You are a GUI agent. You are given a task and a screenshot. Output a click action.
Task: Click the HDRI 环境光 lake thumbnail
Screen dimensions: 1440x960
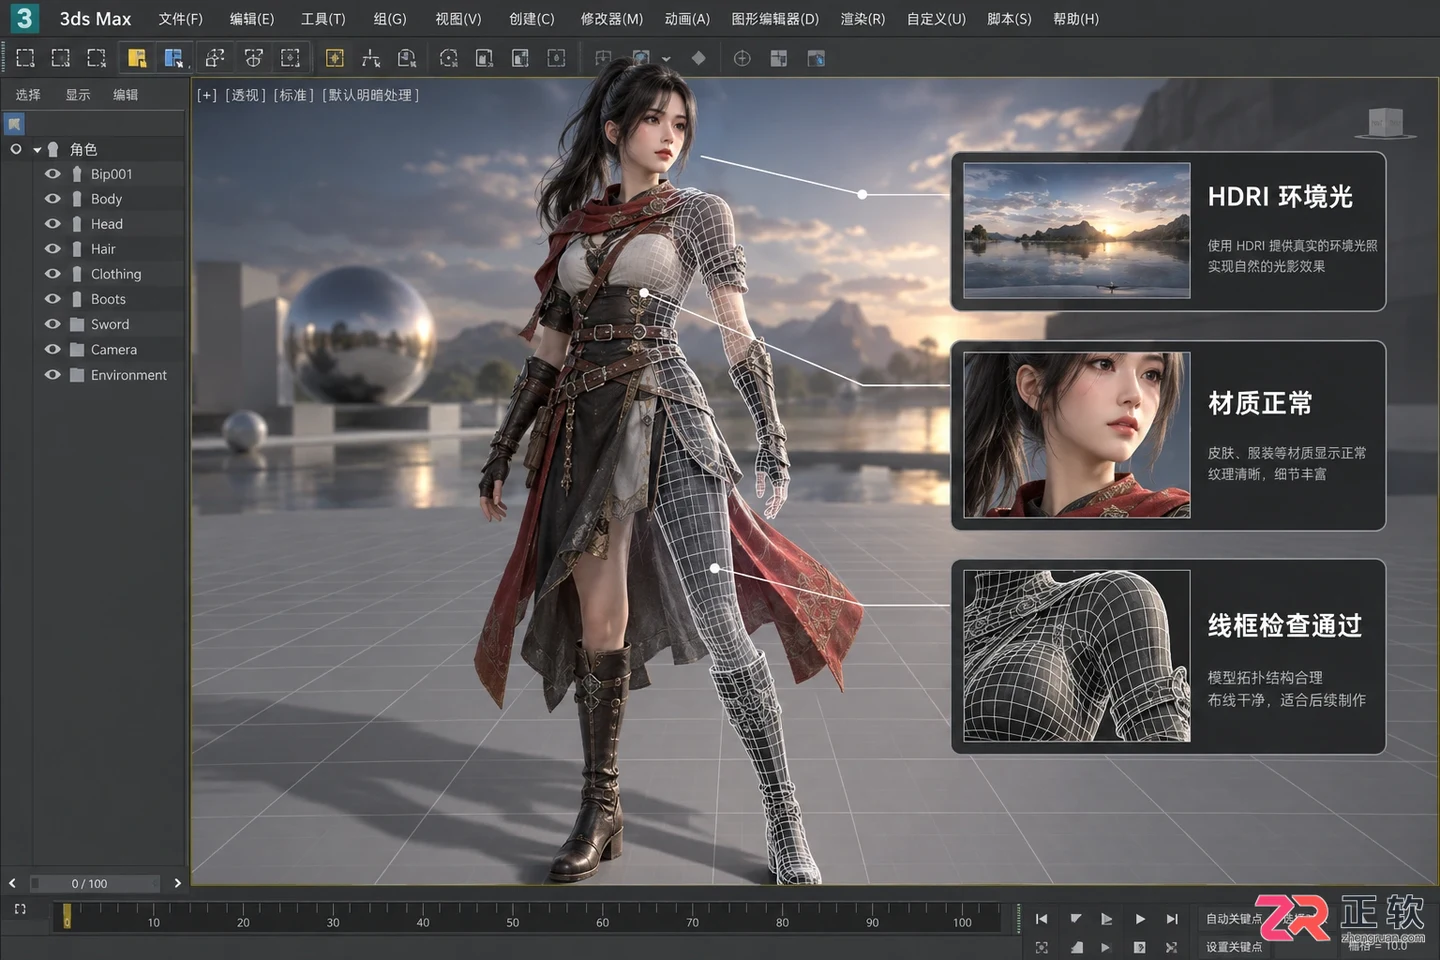tap(1077, 230)
